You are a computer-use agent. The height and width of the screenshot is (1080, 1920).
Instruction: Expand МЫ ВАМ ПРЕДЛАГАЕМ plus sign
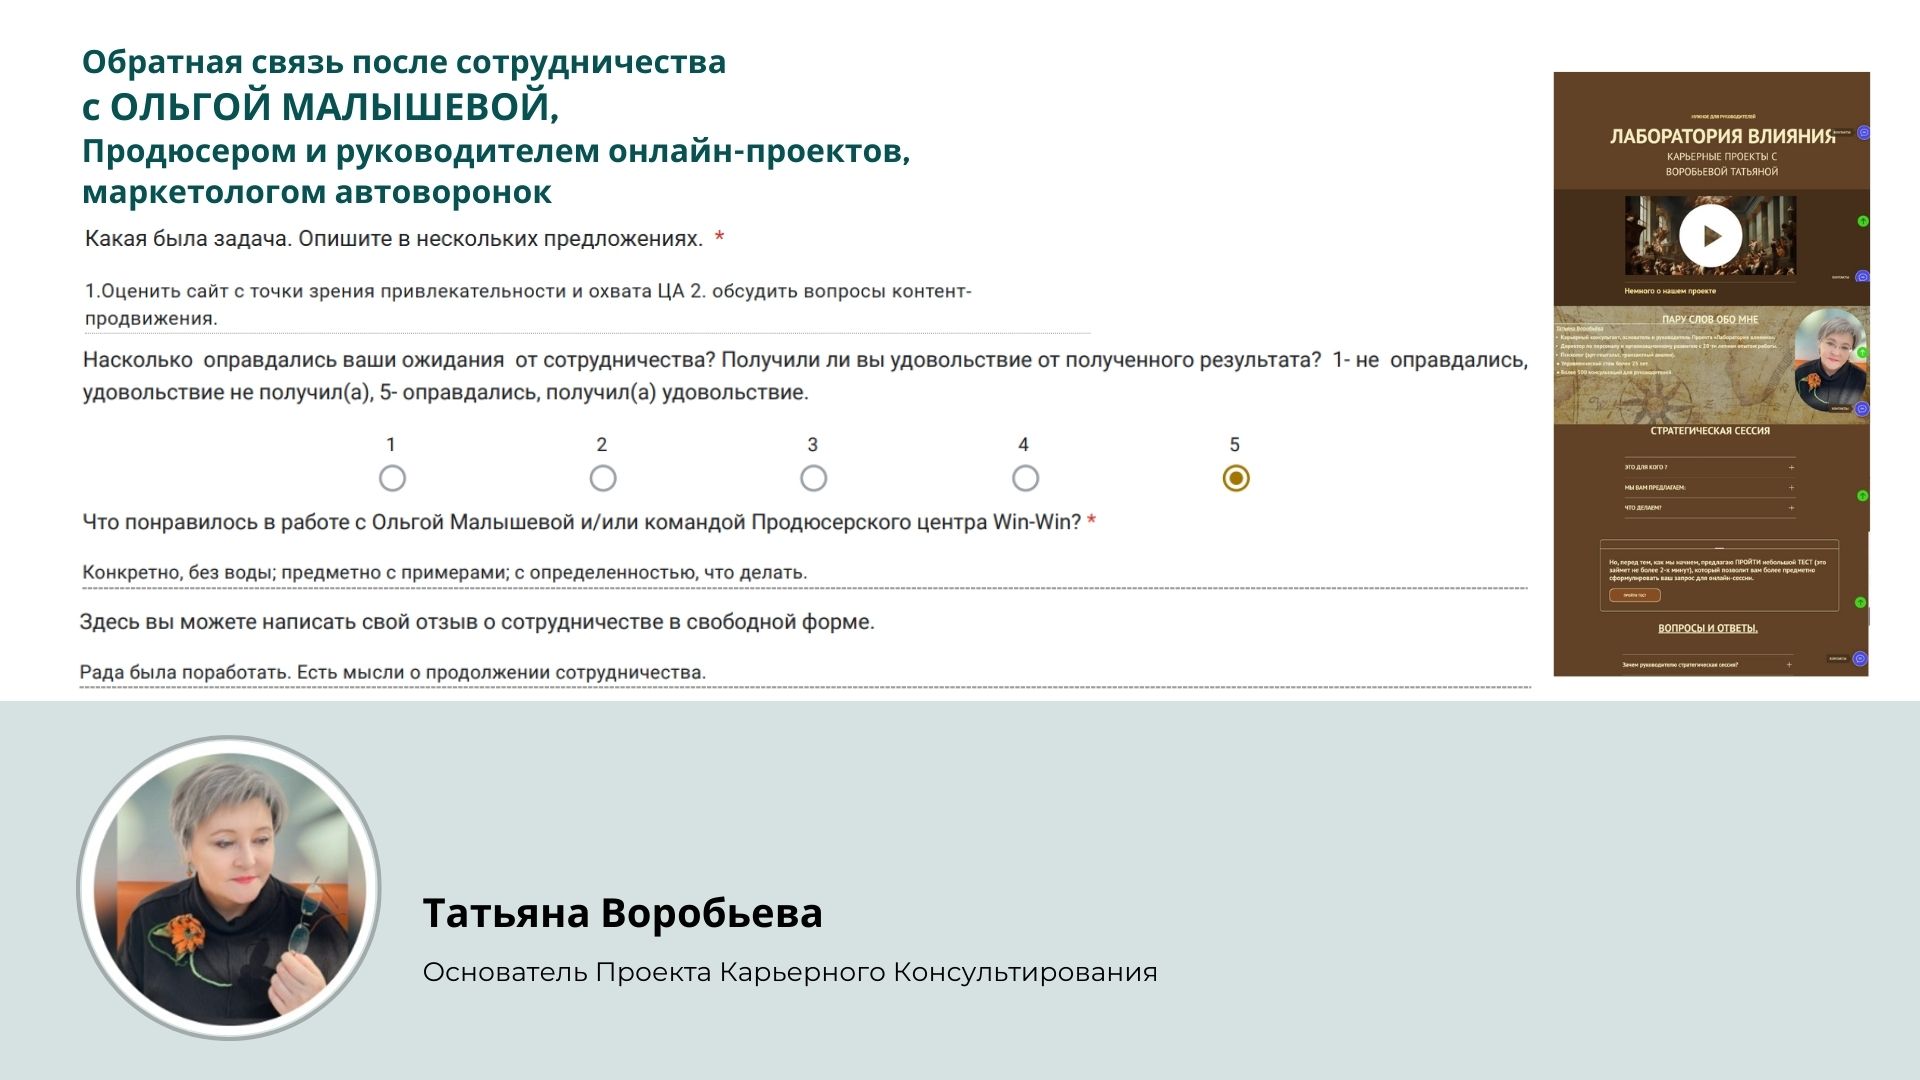[x=1791, y=488]
